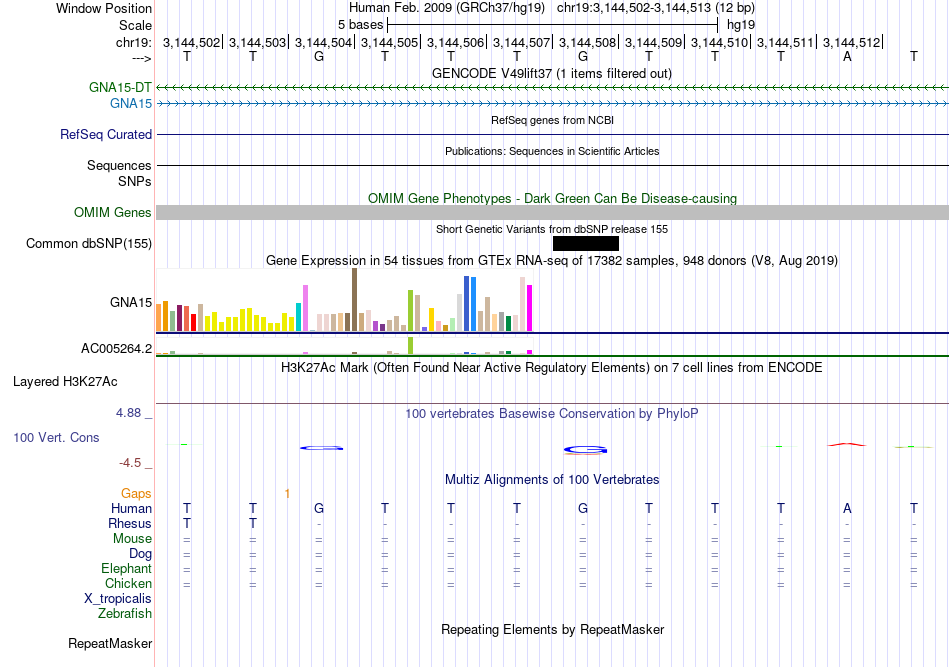Image resolution: width=950 pixels, height=667 pixels.
Task: Select the Rhesus alignment row label
Action: (x=130, y=523)
